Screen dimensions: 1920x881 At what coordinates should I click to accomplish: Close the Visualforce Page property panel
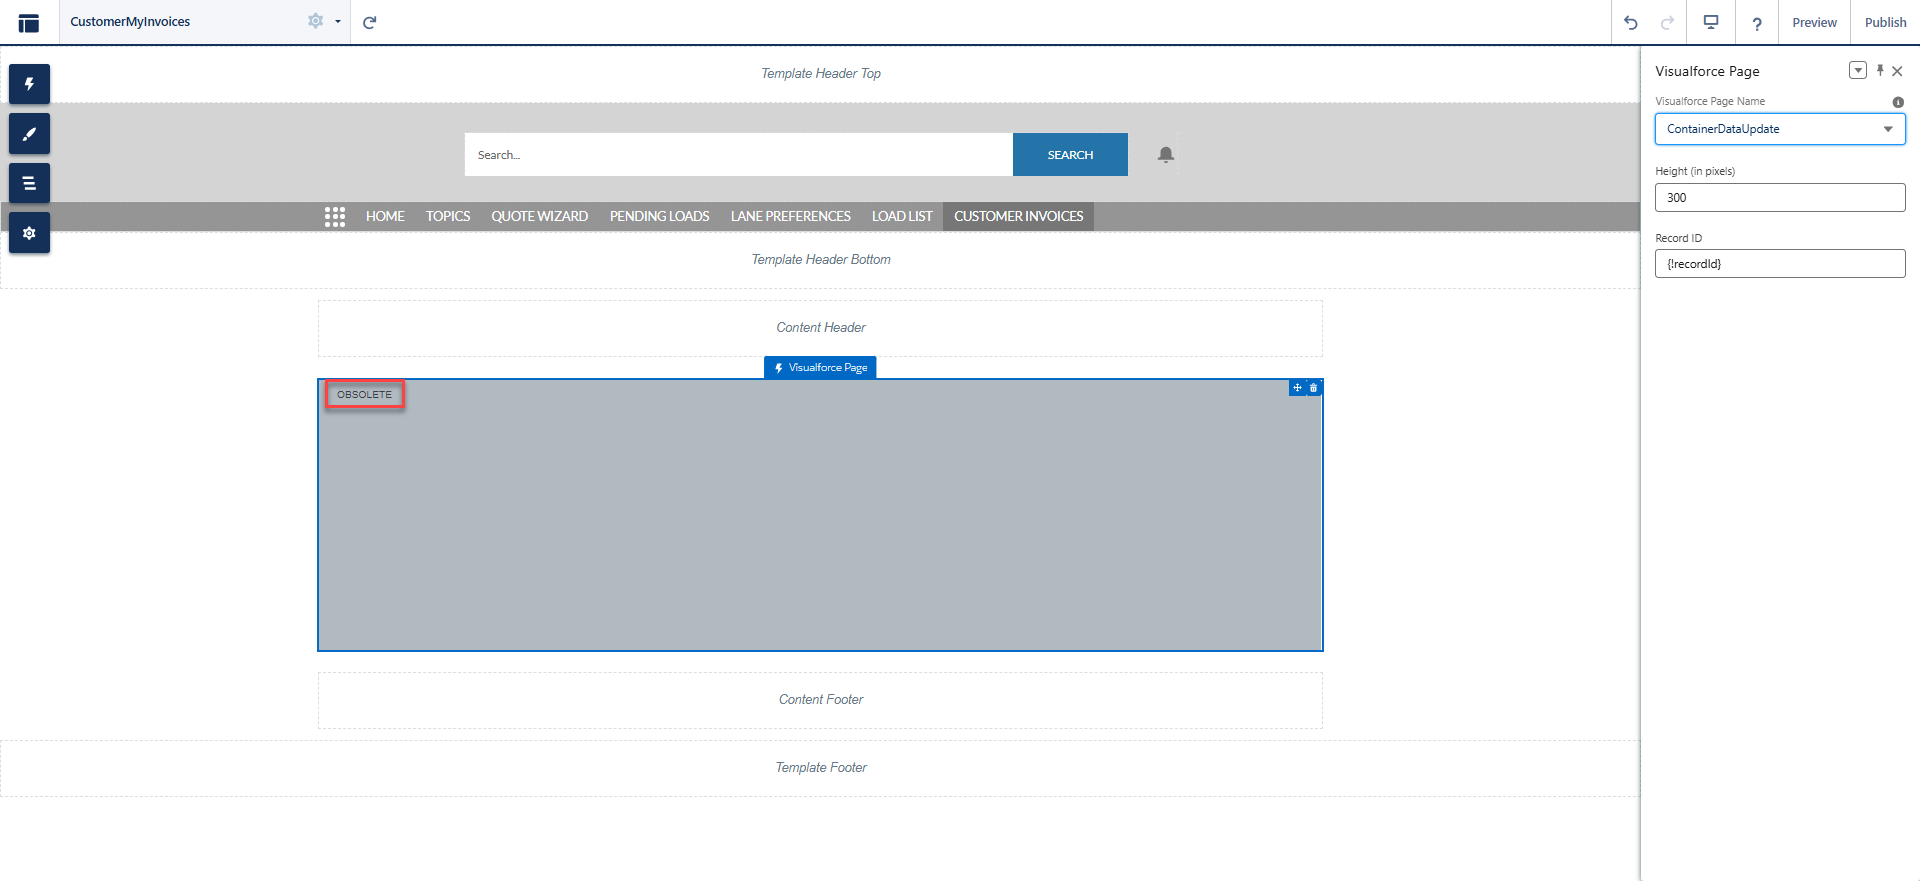pos(1897,71)
